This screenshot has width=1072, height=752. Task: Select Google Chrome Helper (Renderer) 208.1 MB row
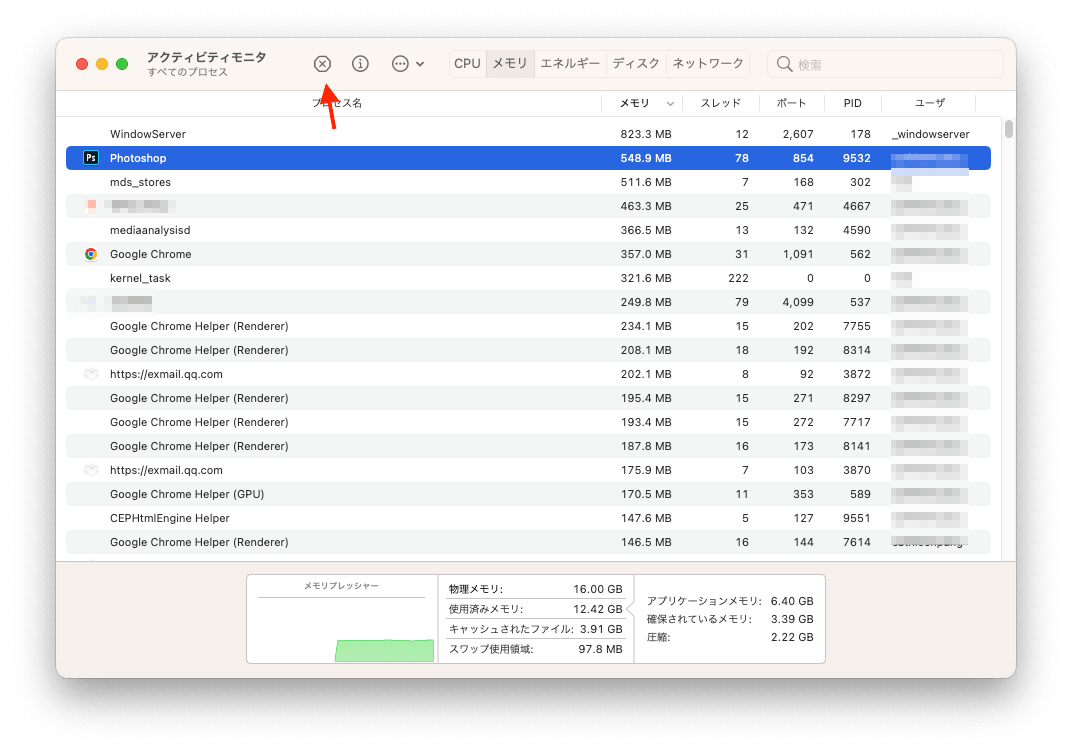(528, 350)
